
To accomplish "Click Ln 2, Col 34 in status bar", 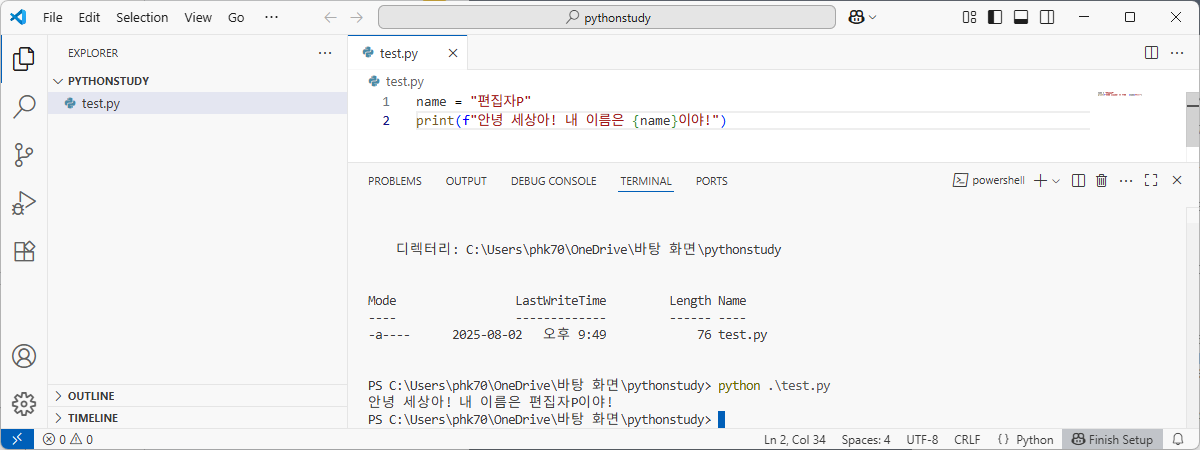I will [x=794, y=439].
